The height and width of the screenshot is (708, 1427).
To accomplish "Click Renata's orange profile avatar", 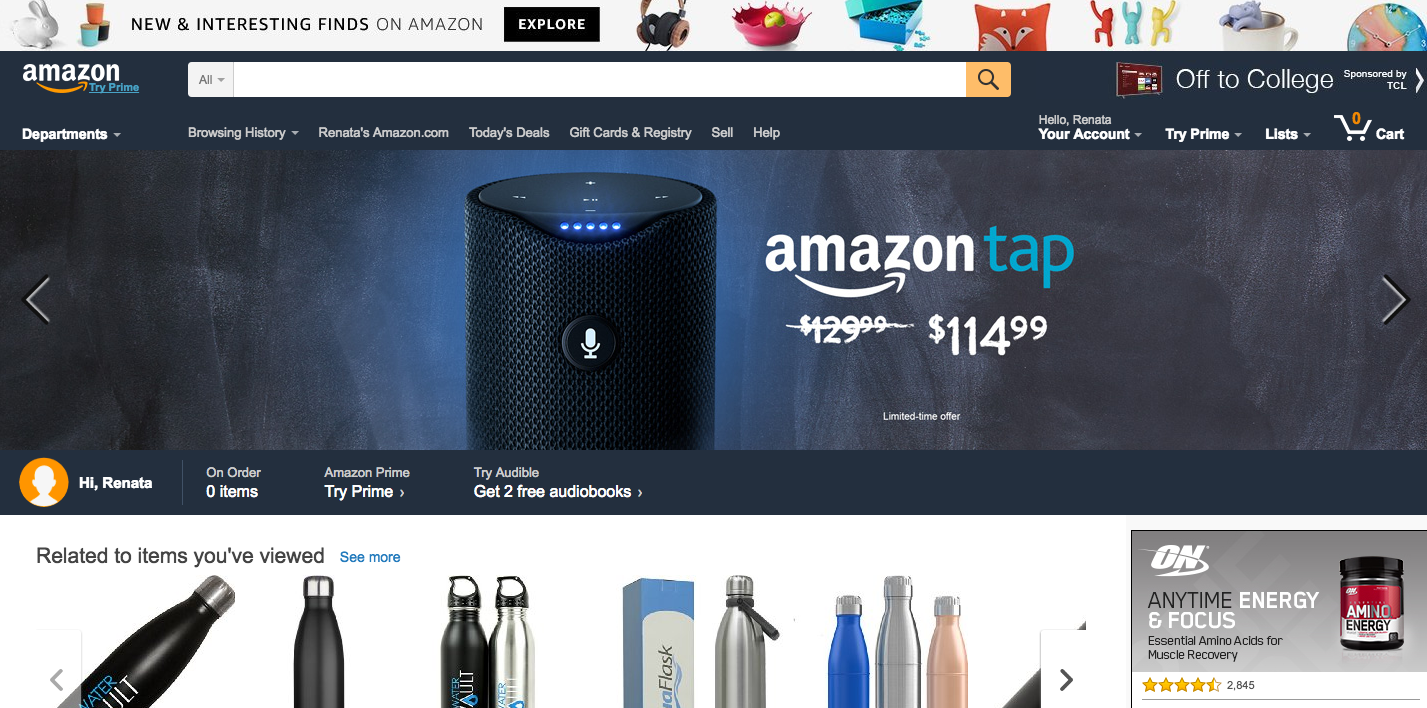I will (x=43, y=482).
